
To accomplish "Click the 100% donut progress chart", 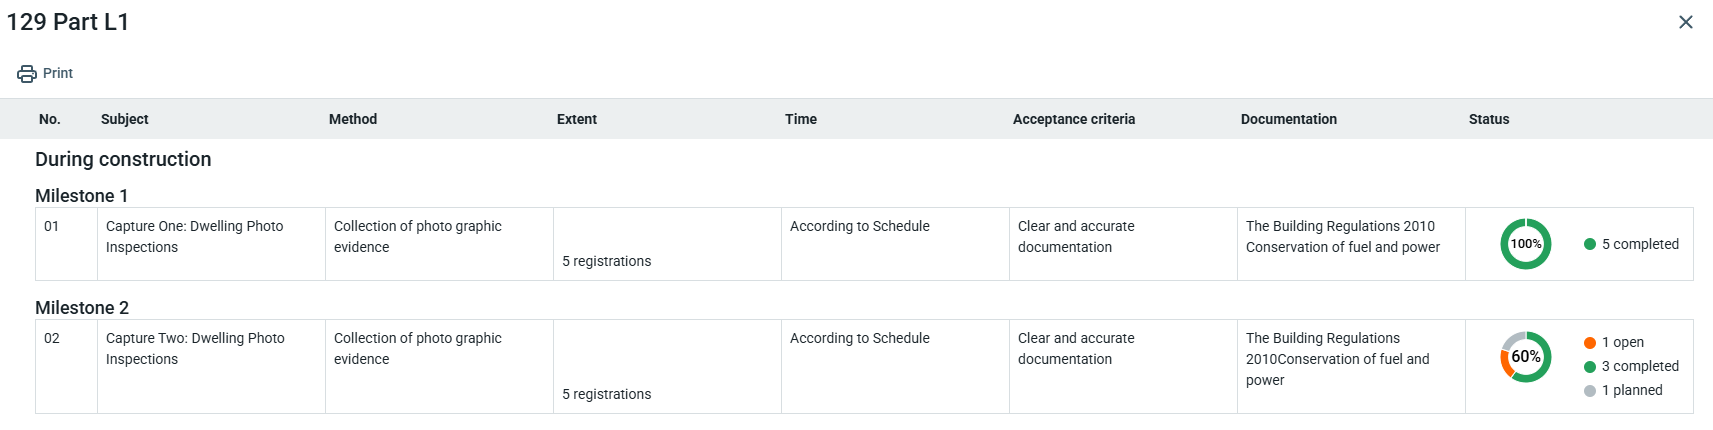I will pos(1525,244).
